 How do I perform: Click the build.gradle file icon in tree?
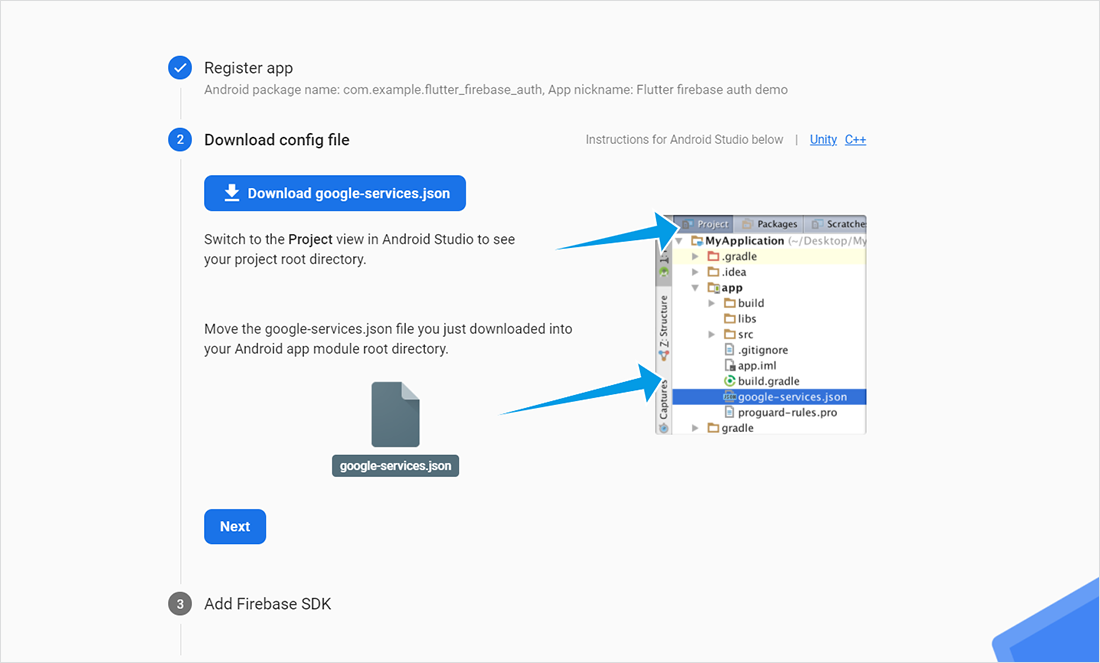(x=730, y=381)
